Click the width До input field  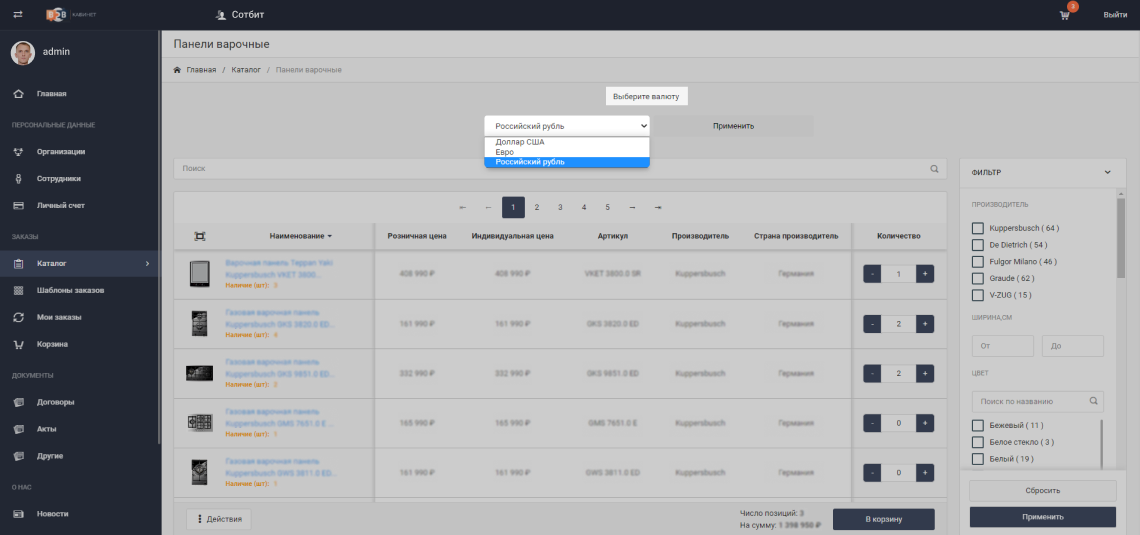coord(1072,346)
